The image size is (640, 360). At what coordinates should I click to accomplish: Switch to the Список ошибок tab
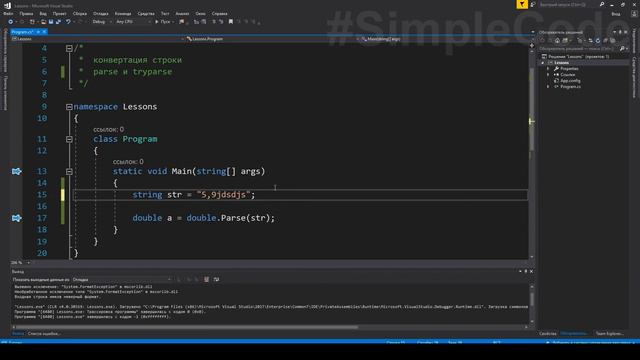click(44, 334)
